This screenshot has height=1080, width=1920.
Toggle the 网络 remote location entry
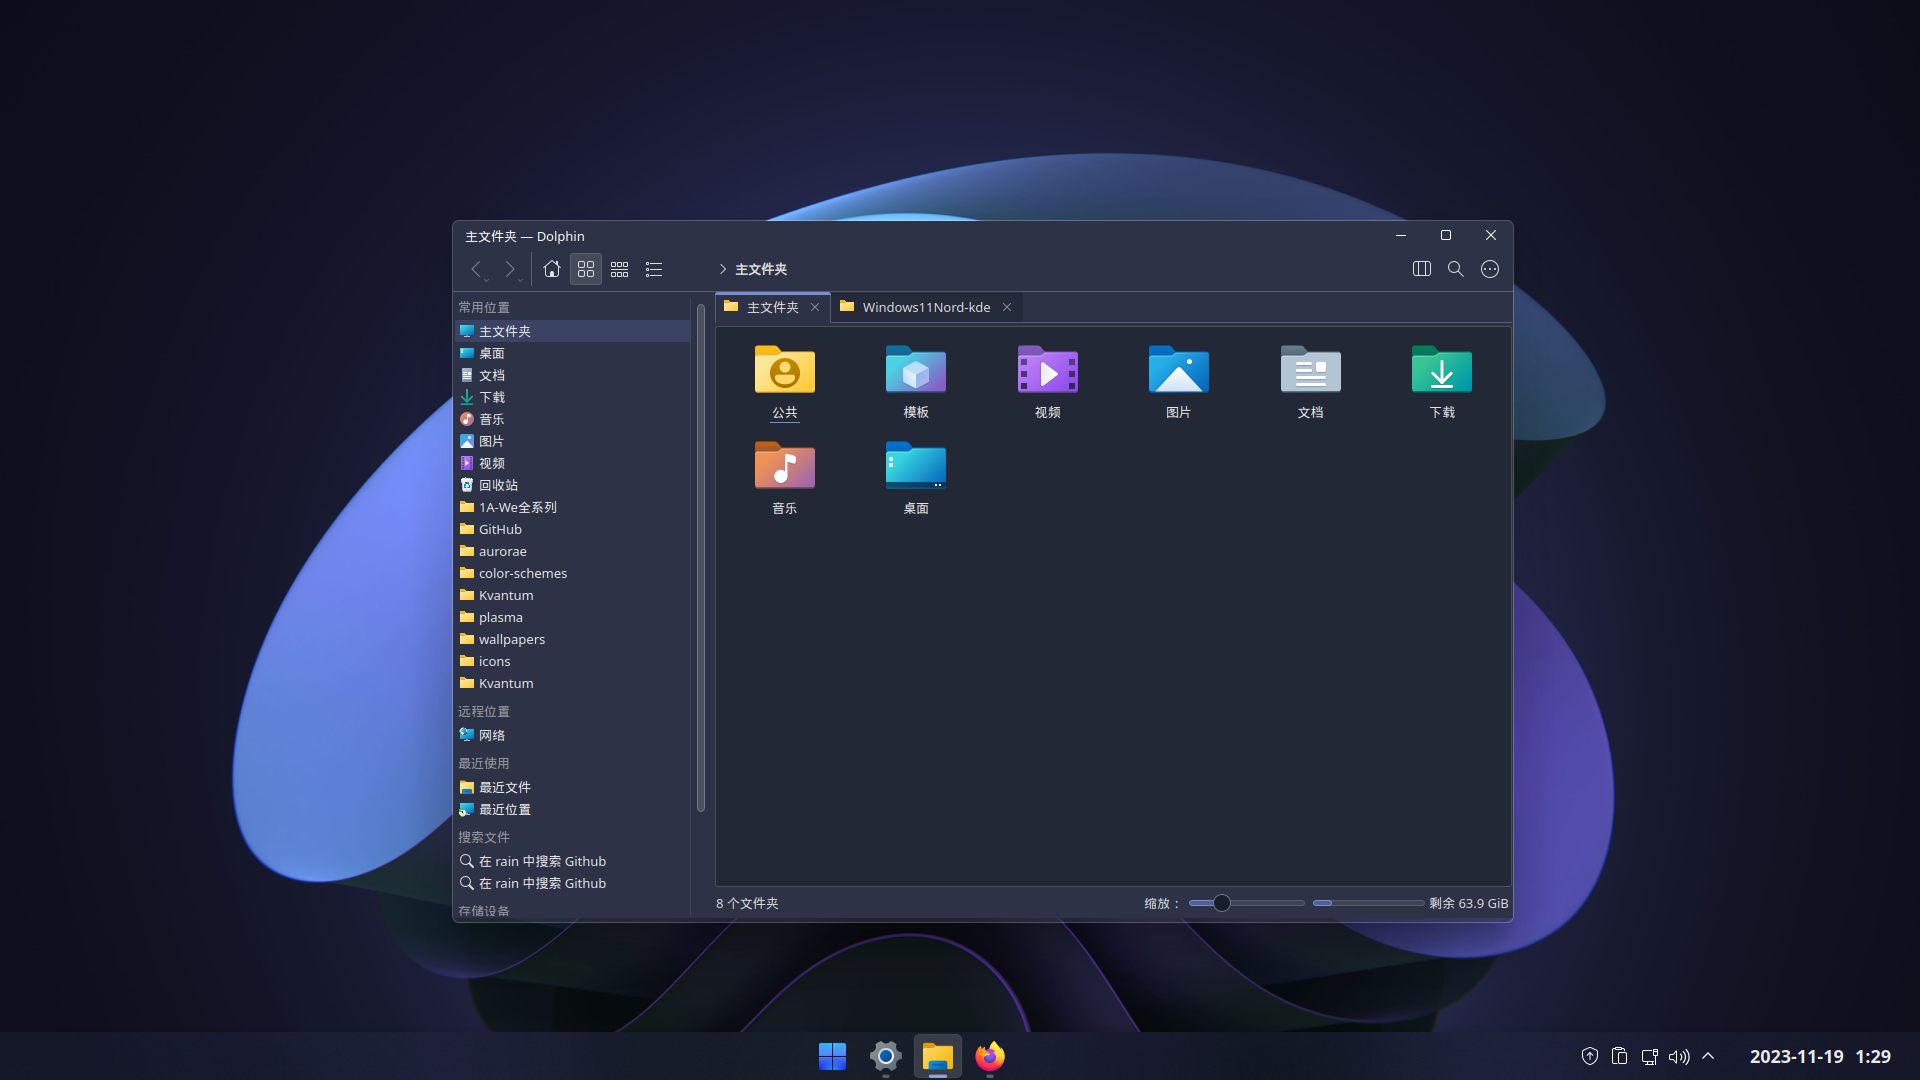[490, 734]
